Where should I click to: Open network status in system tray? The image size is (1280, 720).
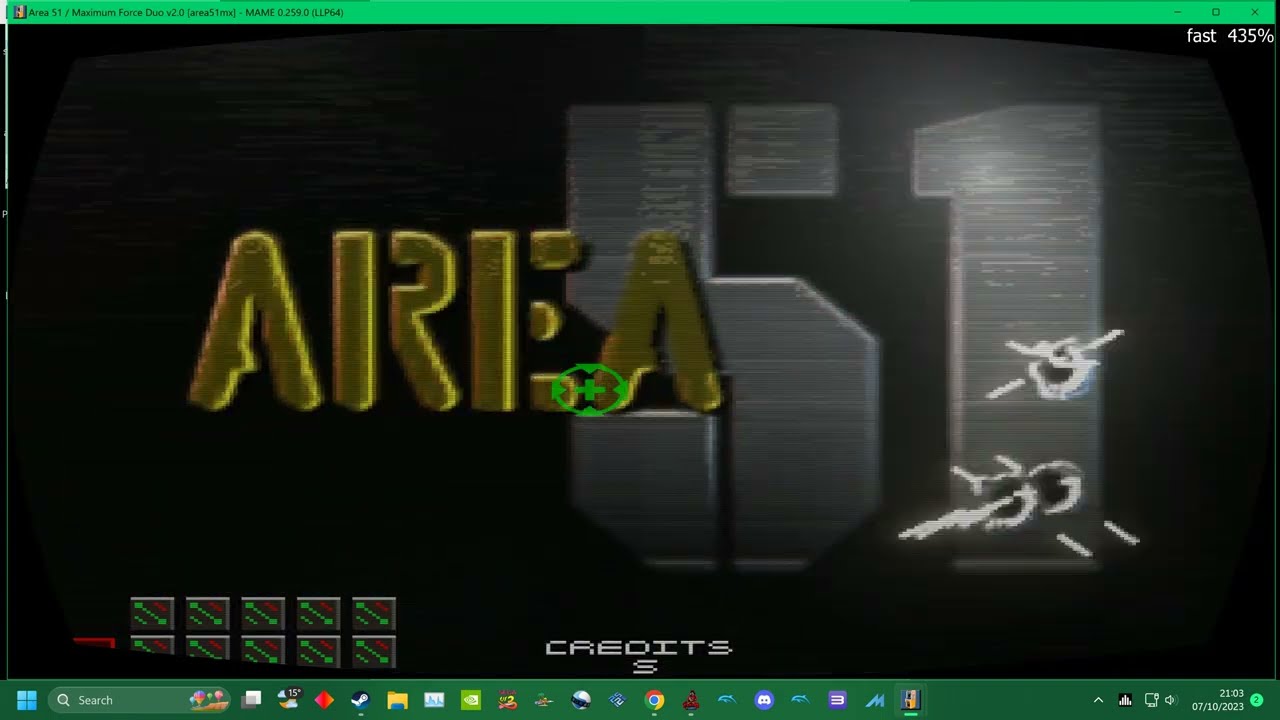pyautogui.click(x=1151, y=700)
